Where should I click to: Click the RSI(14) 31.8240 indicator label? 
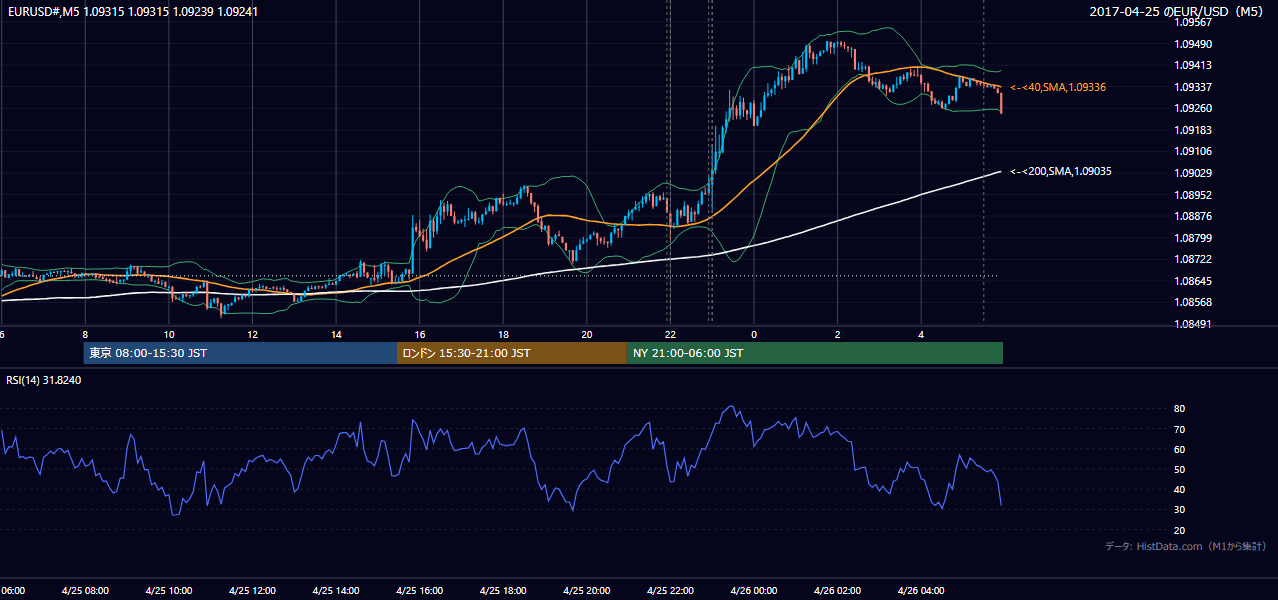[x=44, y=380]
